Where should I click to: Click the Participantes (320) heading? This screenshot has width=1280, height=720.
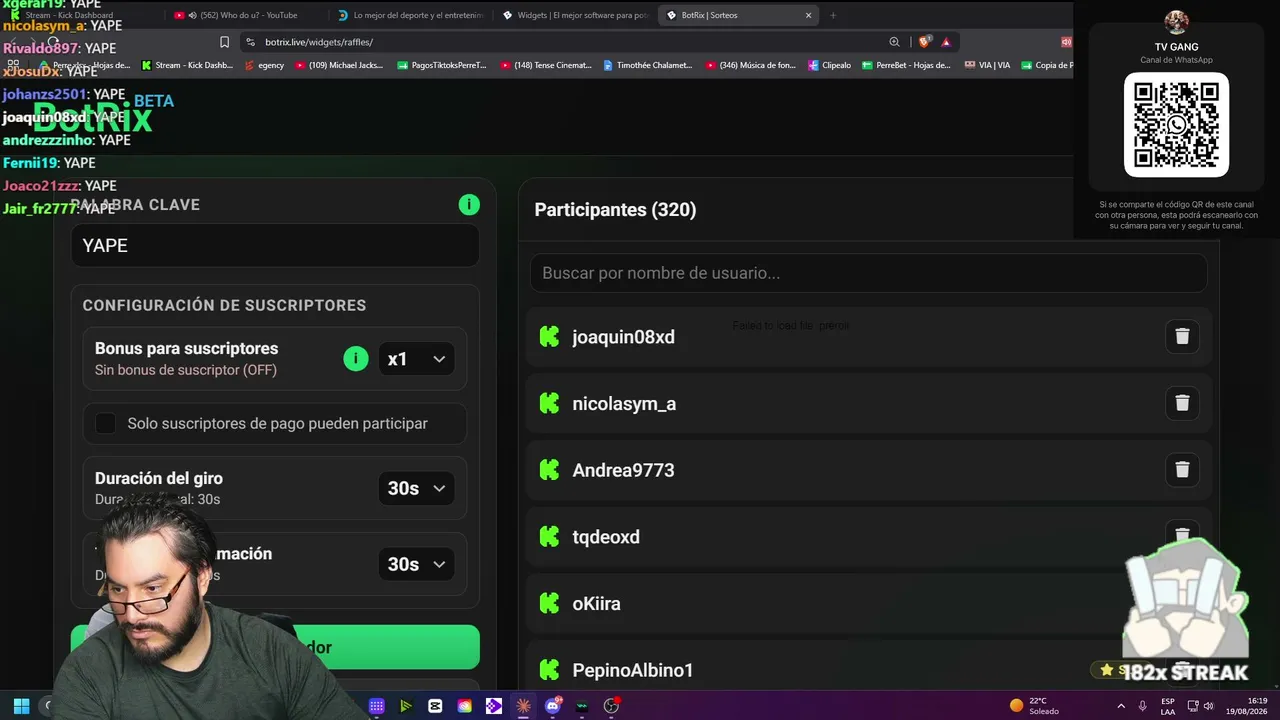pyautogui.click(x=615, y=210)
